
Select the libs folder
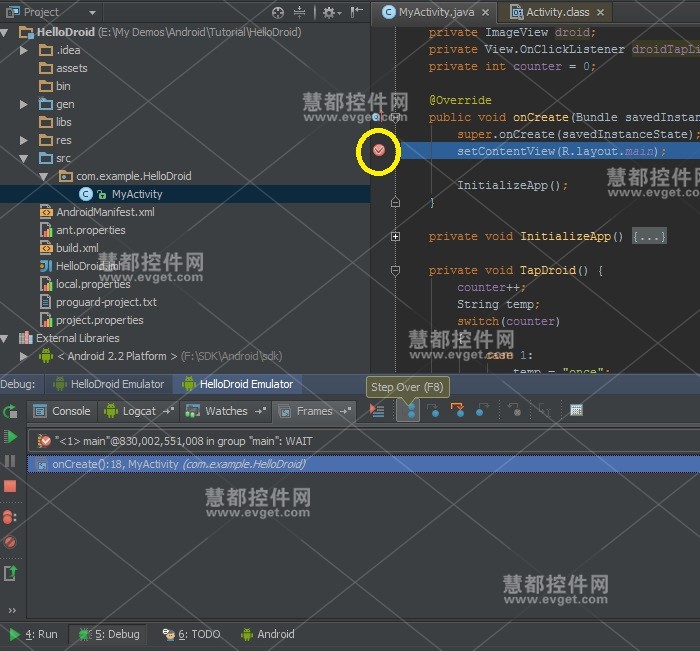coord(55,122)
